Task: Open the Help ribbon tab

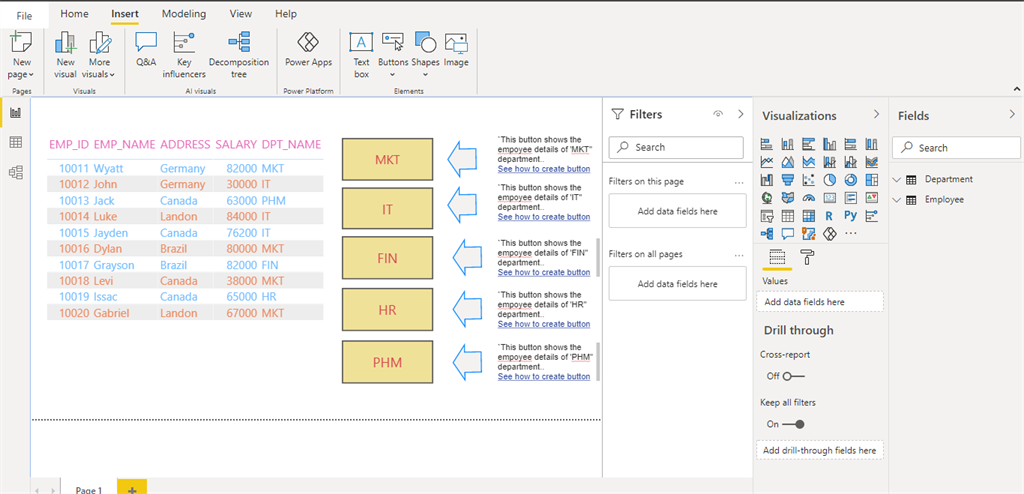Action: click(x=285, y=14)
